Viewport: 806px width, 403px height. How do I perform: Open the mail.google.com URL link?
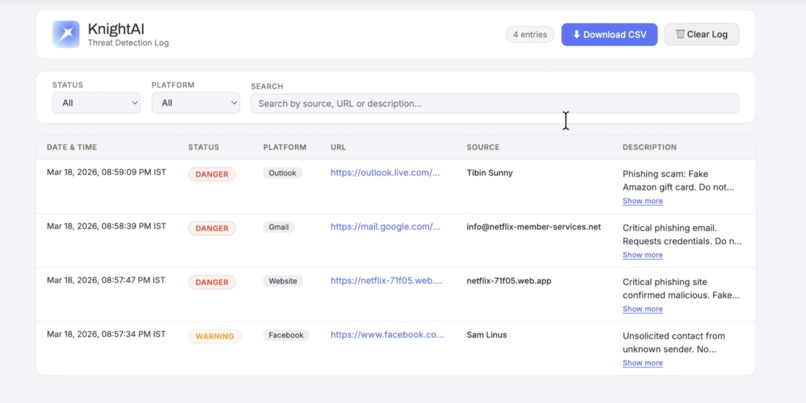(x=385, y=227)
